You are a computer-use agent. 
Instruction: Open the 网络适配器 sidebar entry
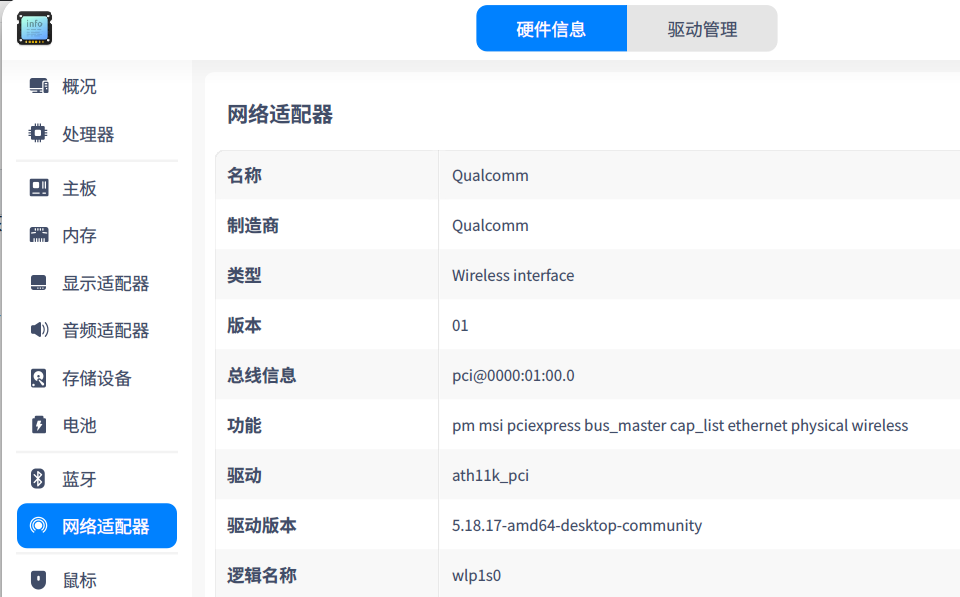97,526
